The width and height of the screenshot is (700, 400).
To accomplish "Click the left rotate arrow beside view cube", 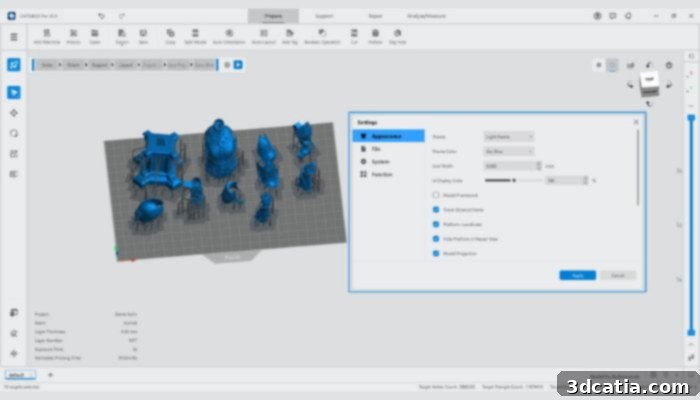I will tap(630, 84).
